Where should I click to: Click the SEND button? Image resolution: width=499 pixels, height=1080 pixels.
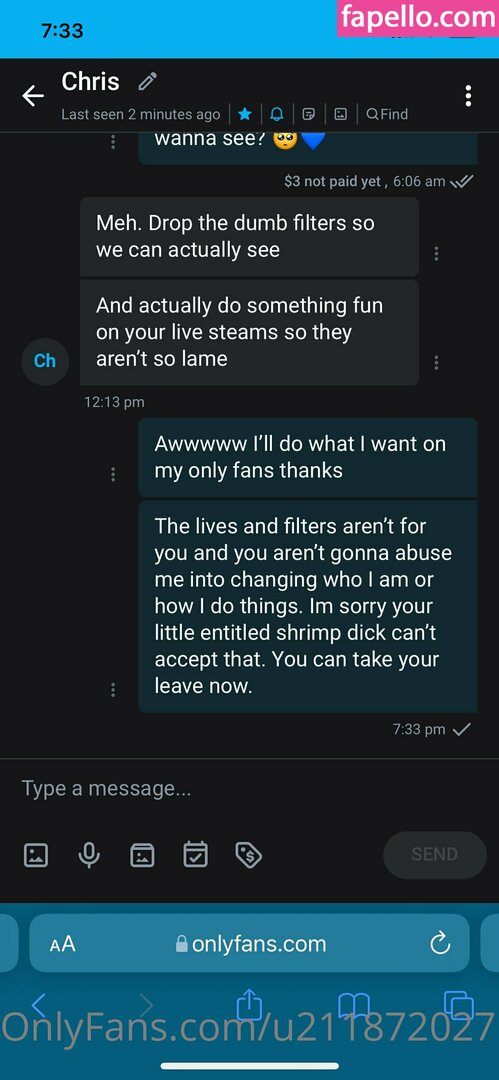434,854
